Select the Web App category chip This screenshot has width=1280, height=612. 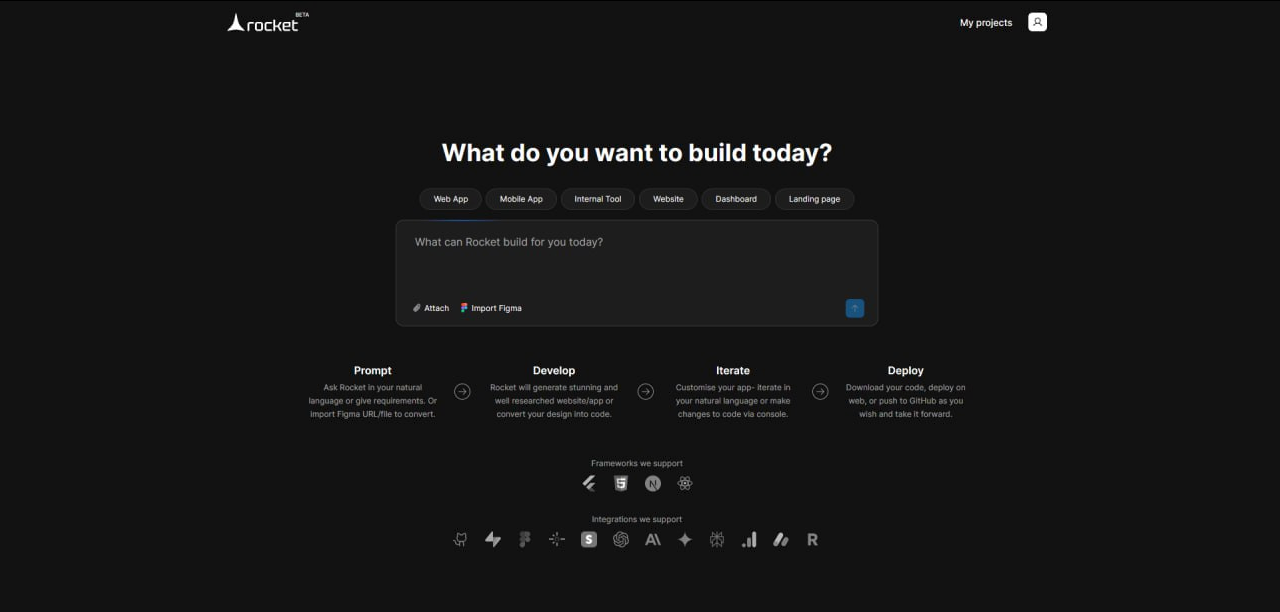450,199
